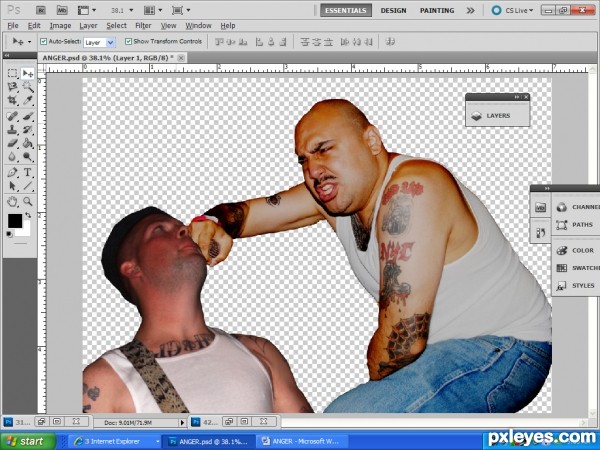This screenshot has width=600, height=450.
Task: Select the Pen tool
Action: 13,172
